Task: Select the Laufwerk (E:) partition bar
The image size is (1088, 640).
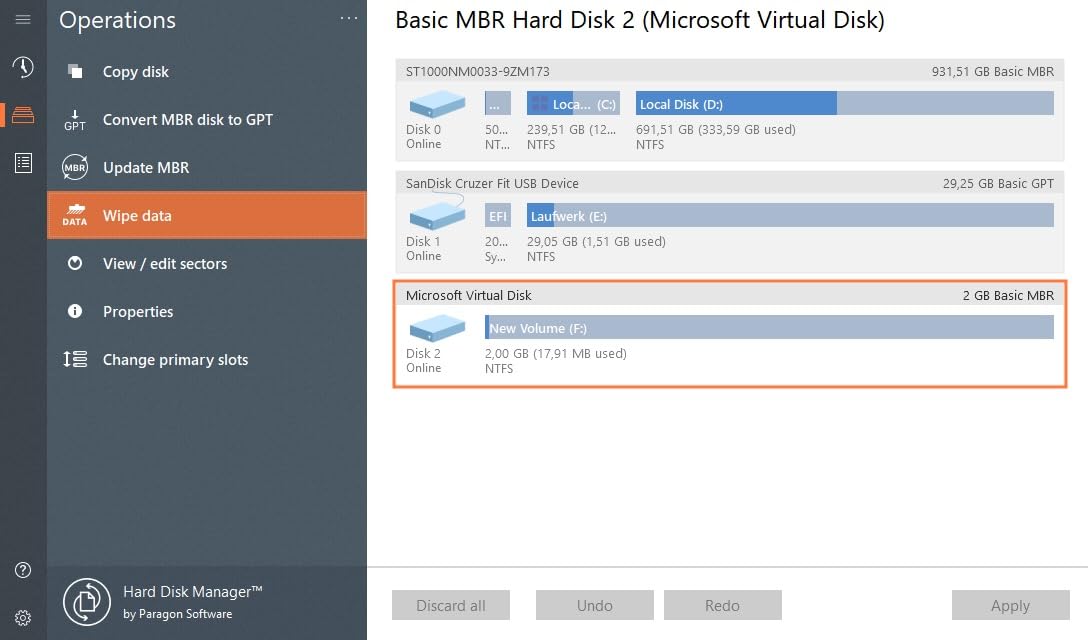Action: (790, 215)
